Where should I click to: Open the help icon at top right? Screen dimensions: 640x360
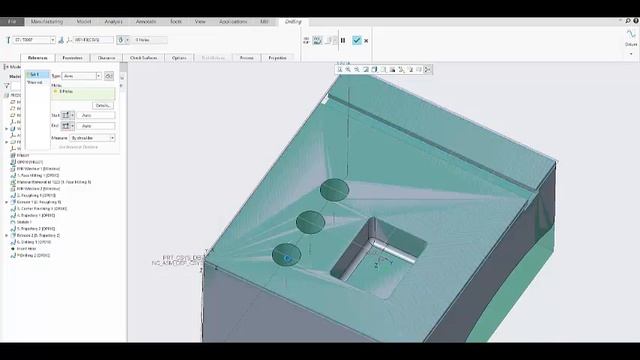point(636,21)
